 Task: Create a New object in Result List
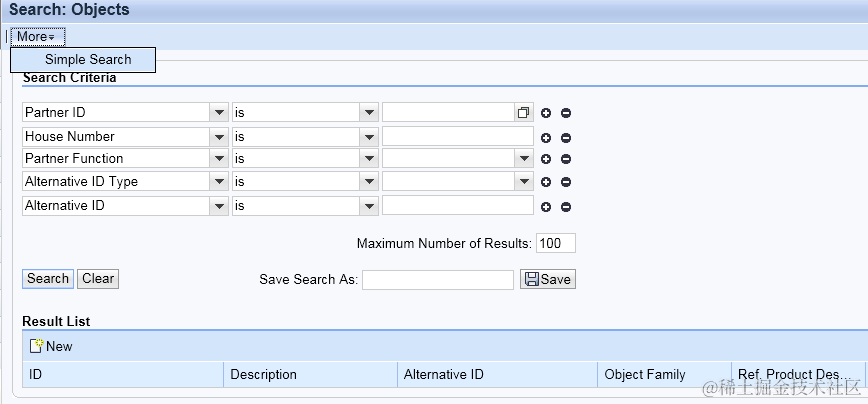pyautogui.click(x=51, y=346)
